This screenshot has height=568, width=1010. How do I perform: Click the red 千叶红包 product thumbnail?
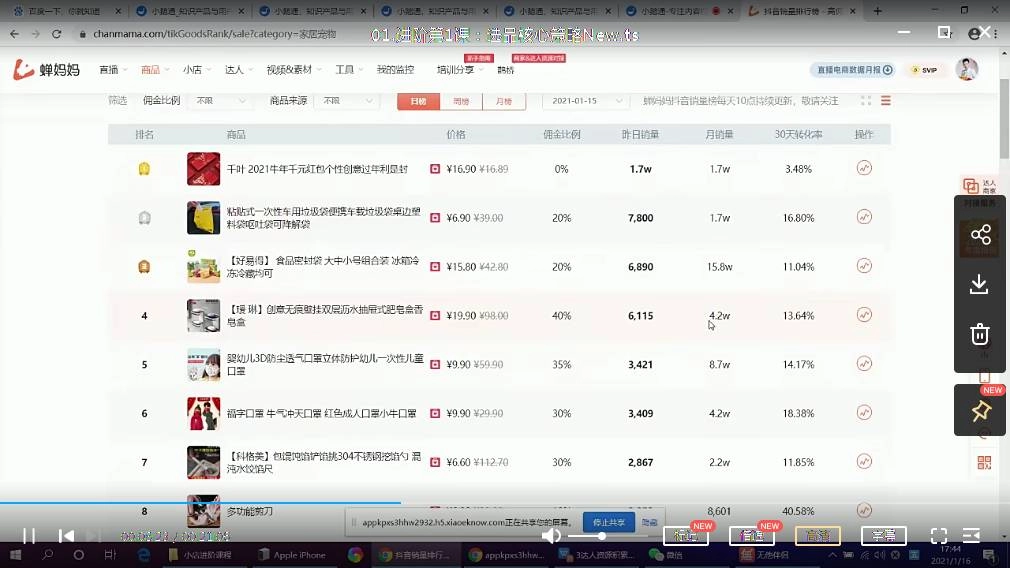point(204,169)
